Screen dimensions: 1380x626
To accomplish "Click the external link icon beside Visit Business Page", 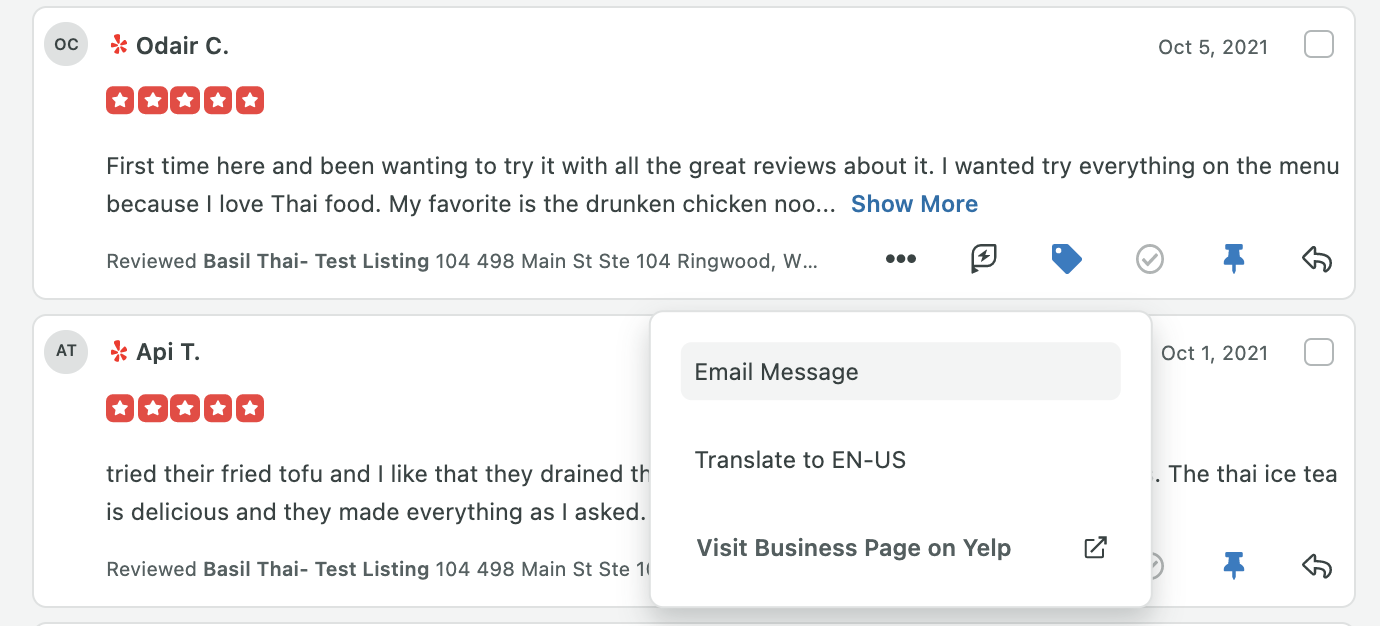I will 1096,548.
